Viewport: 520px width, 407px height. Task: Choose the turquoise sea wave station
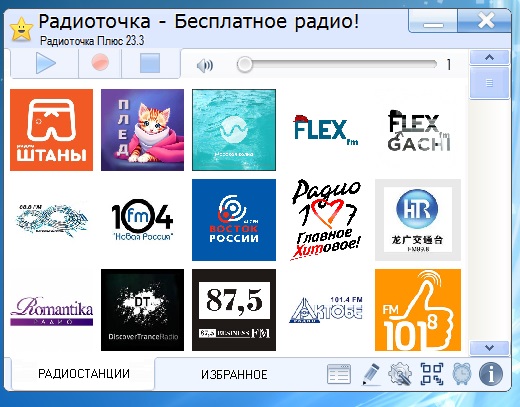(234, 130)
